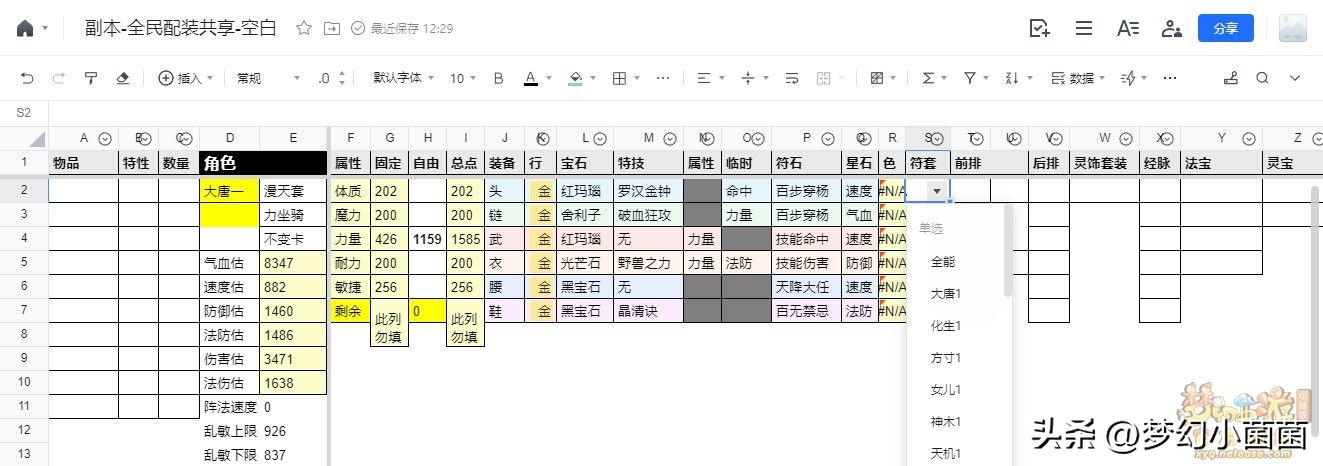Click the dropdown list scrollbar
The image size is (1323, 466).
tap(1008, 251)
